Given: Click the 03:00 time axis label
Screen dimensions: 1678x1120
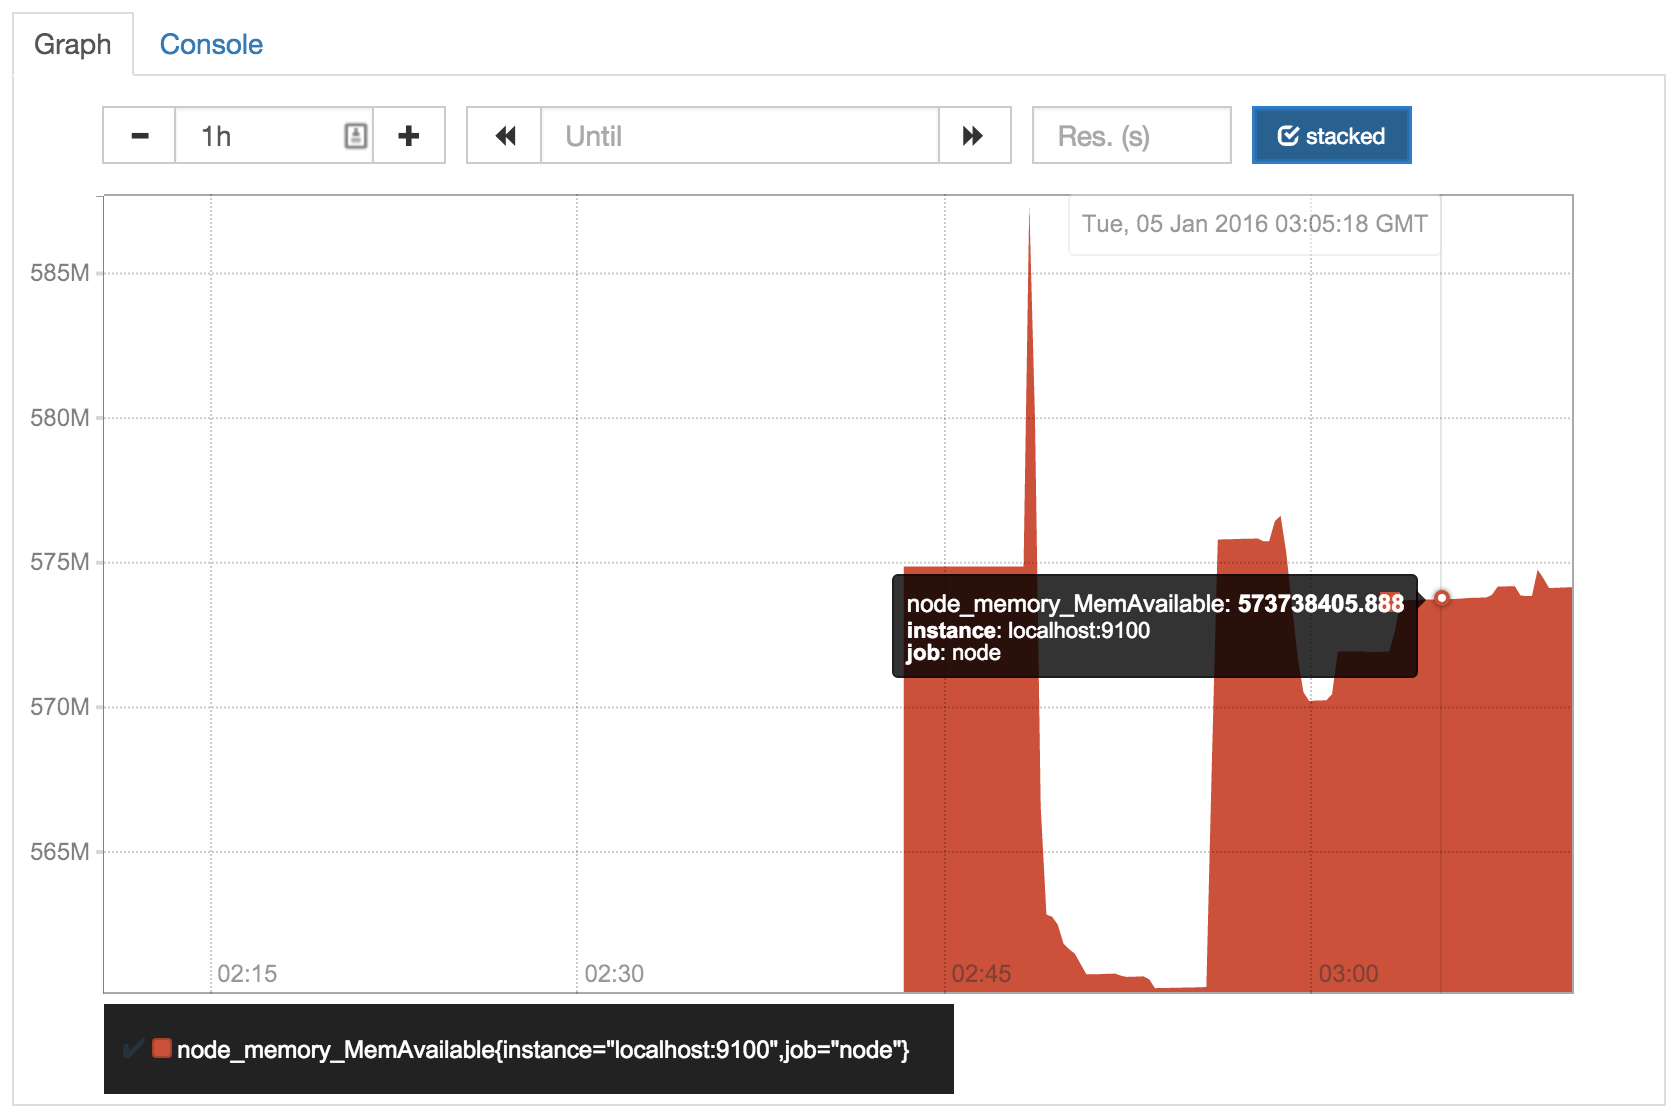Looking at the screenshot, I should pos(1348,974).
